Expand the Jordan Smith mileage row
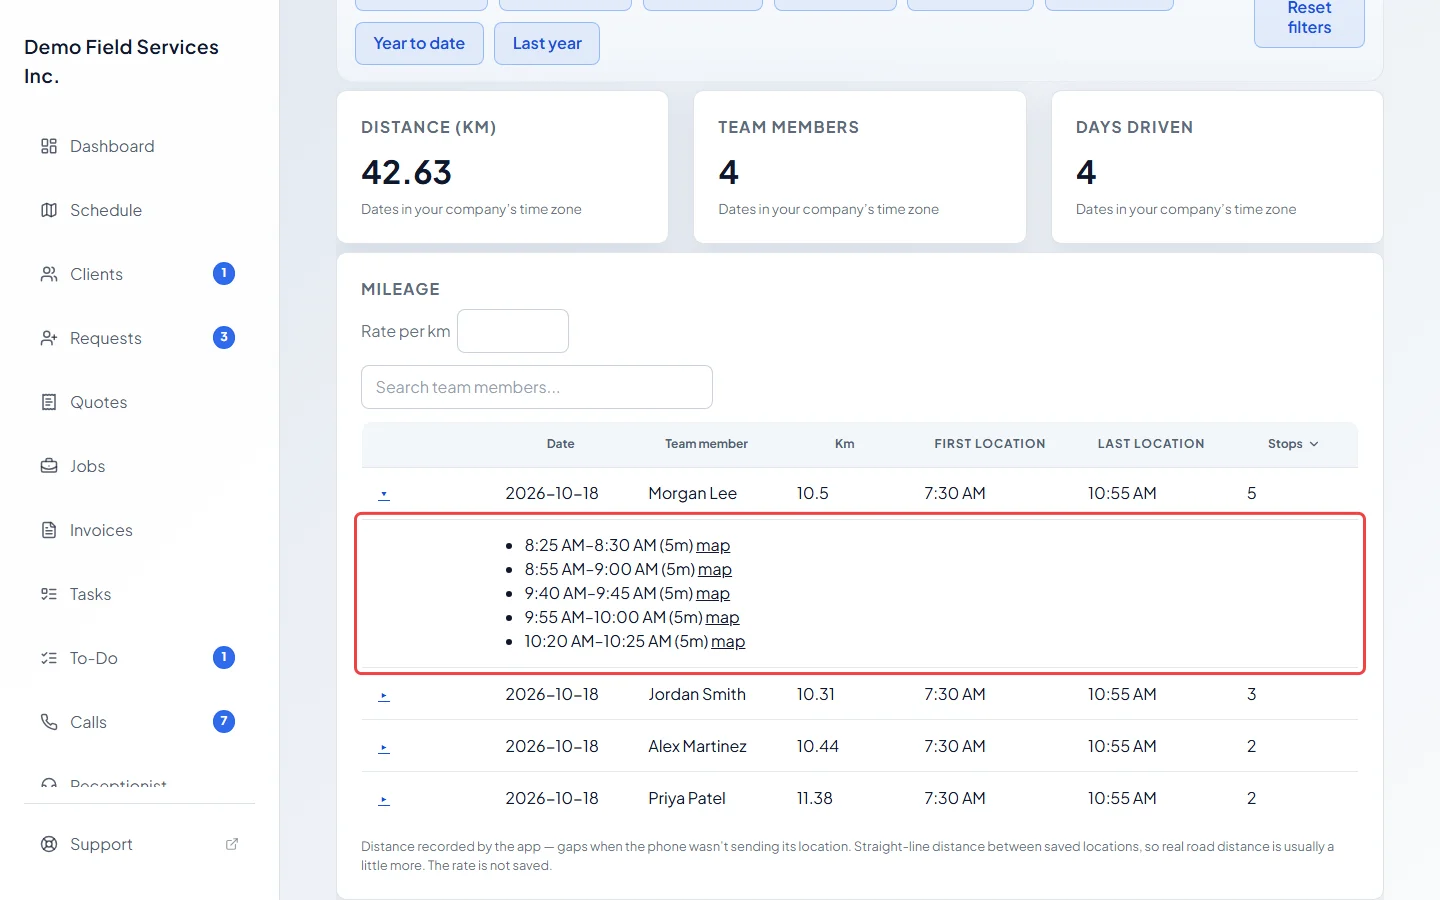 click(384, 695)
